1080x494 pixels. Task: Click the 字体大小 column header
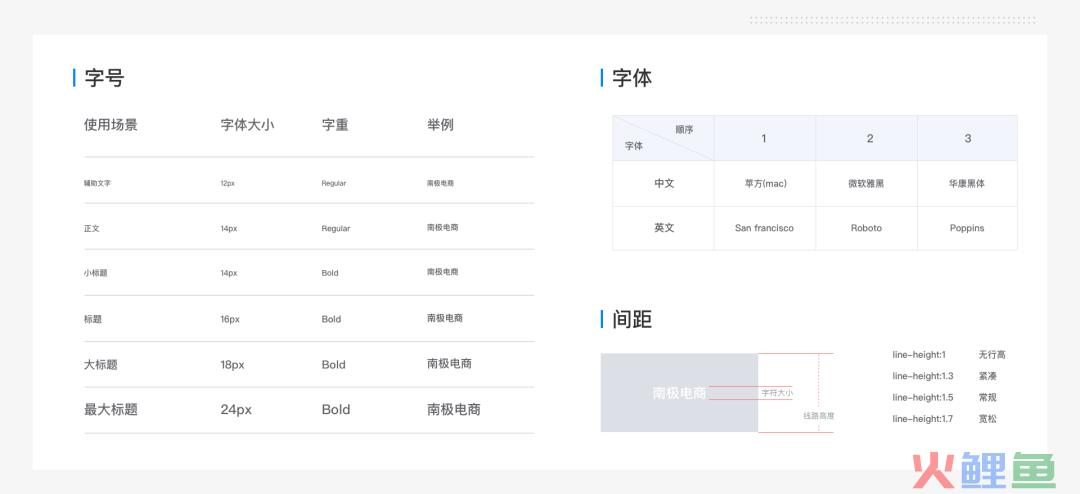[247, 125]
